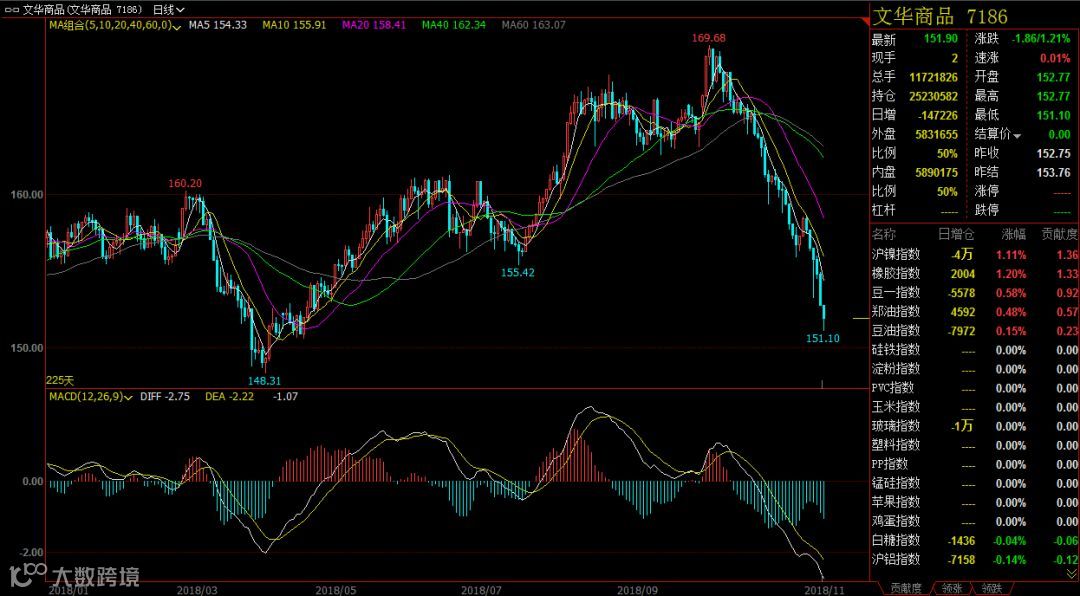Select the 硅铁指数 row
The height and width of the screenshot is (596, 1080).
coord(974,350)
